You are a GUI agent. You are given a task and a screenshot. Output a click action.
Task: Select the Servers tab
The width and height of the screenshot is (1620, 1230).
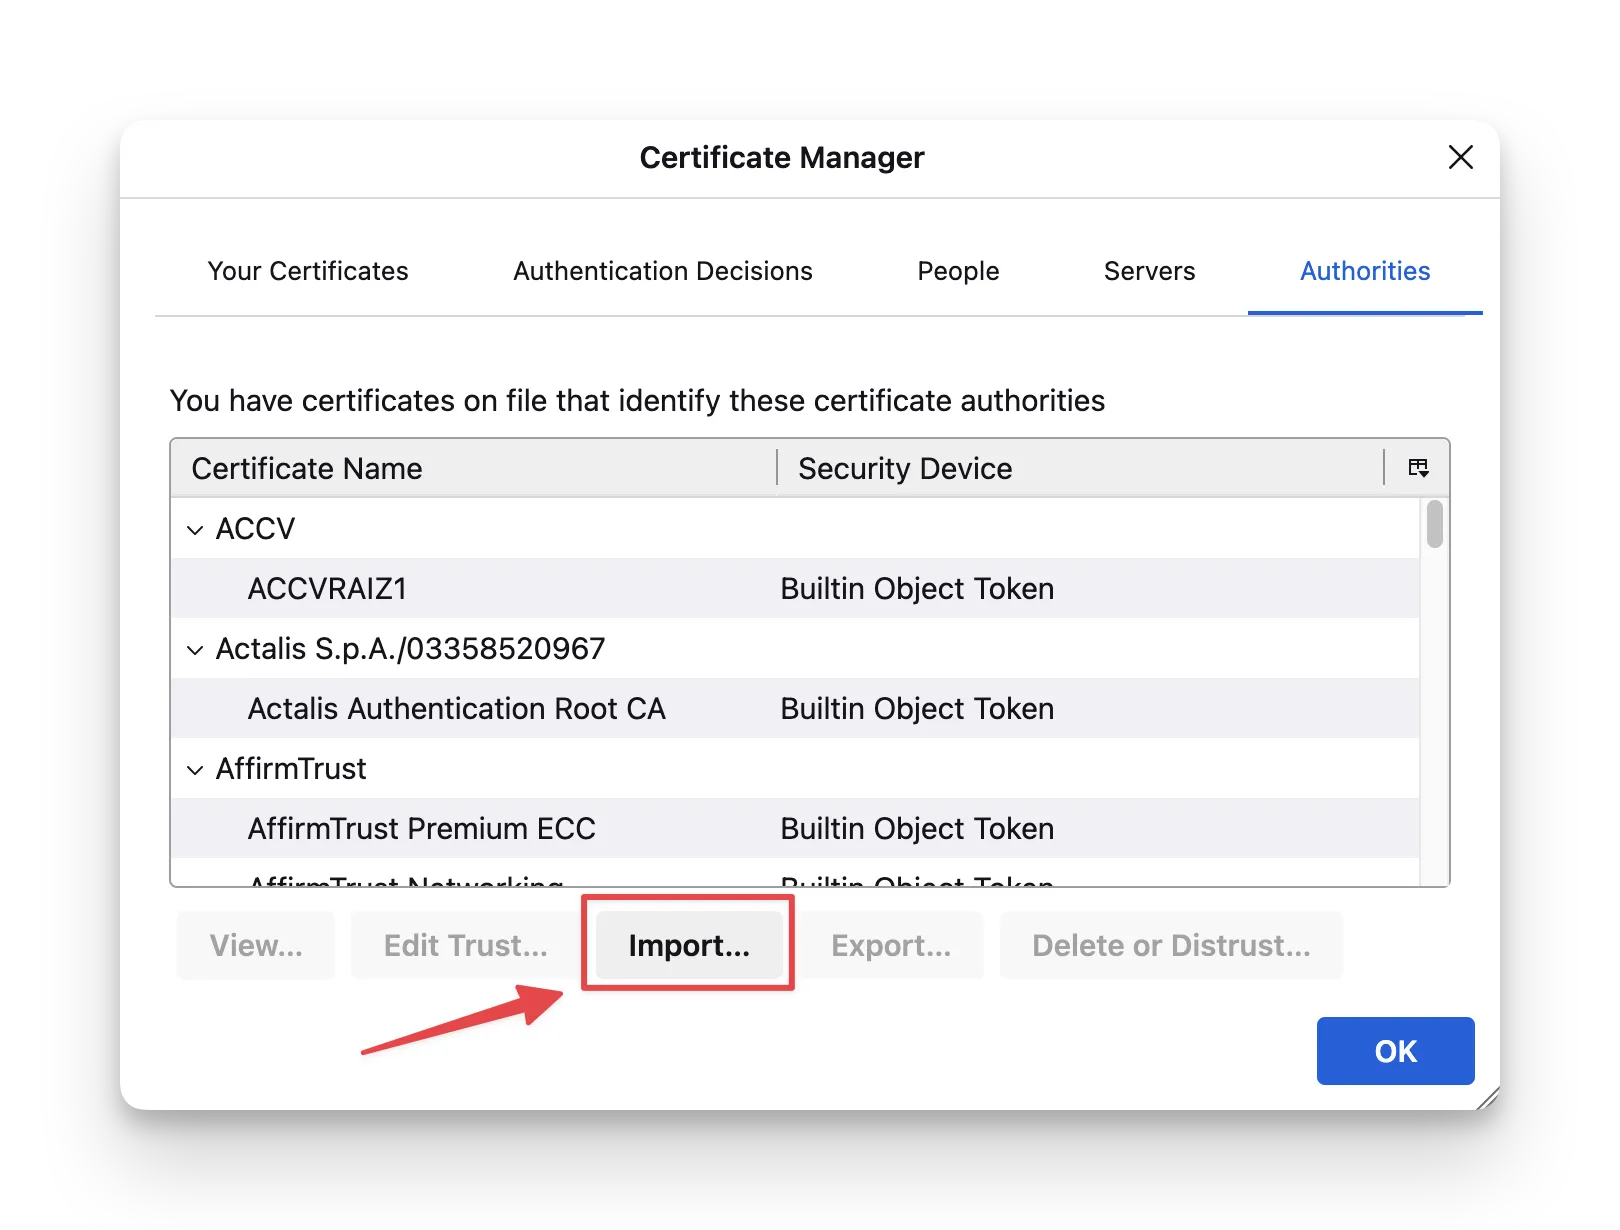coord(1149,271)
